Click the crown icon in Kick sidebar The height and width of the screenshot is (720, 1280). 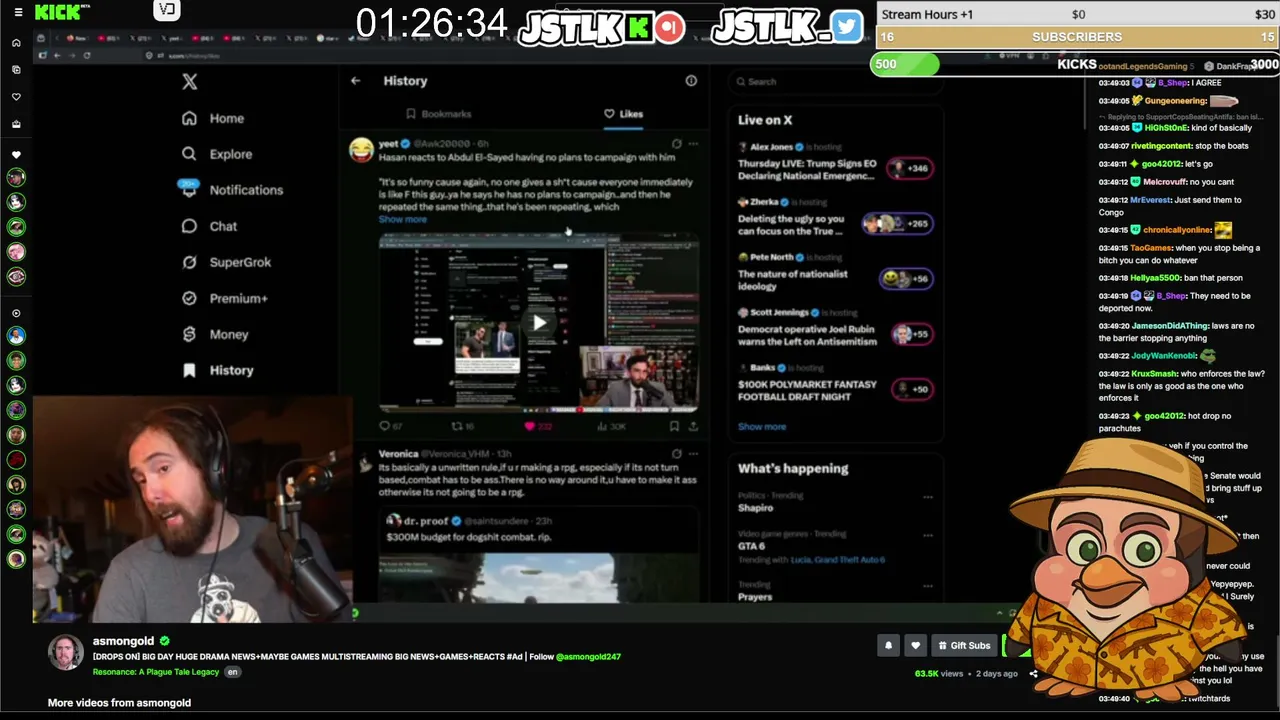[16, 124]
